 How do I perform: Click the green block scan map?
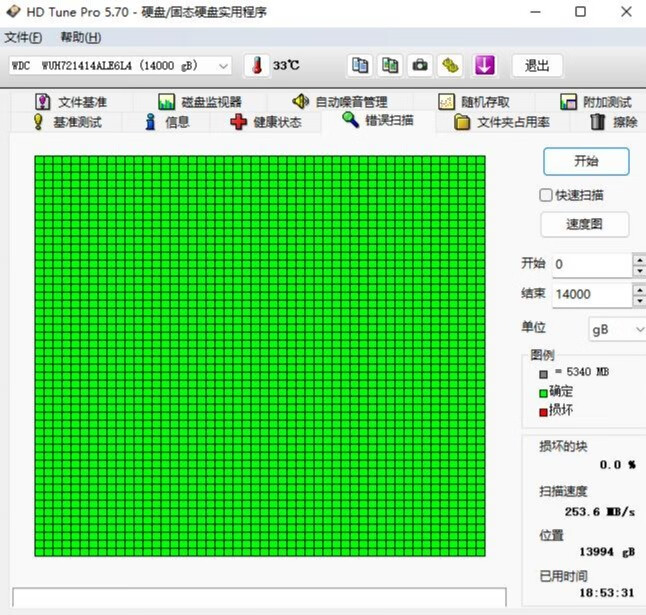[x=260, y=356]
